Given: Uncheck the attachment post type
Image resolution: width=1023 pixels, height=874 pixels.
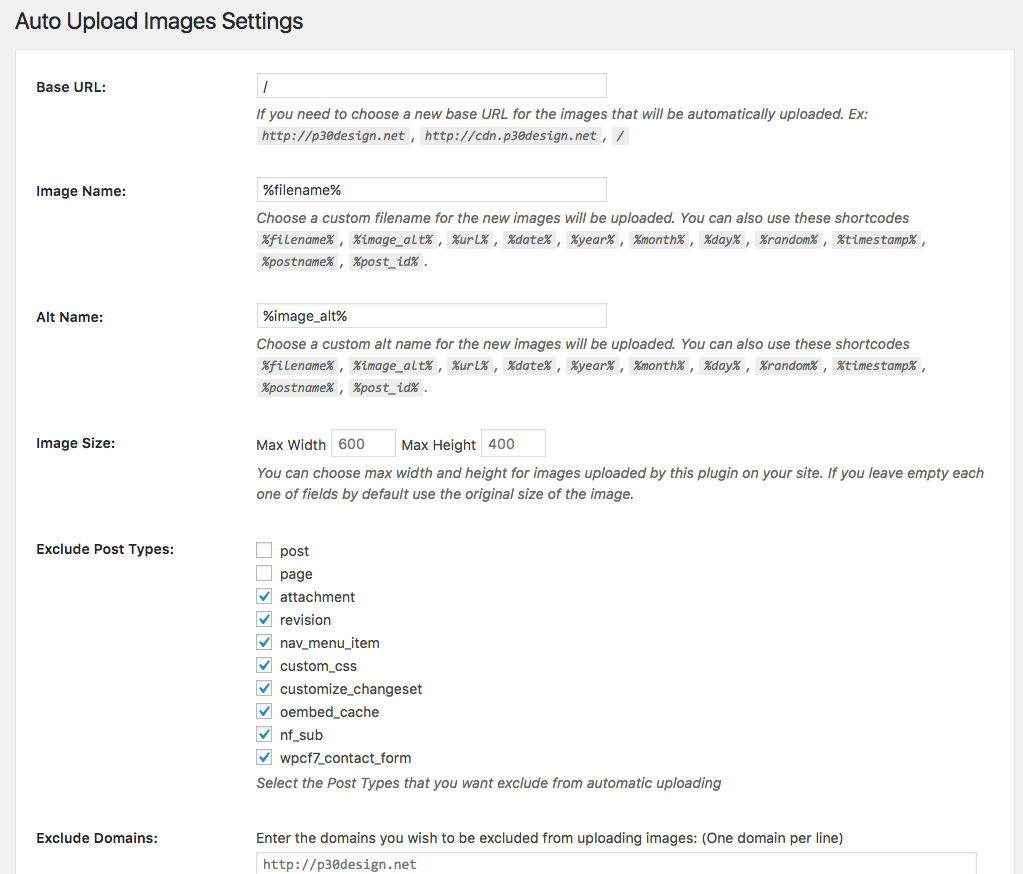Looking at the screenshot, I should coord(264,597).
